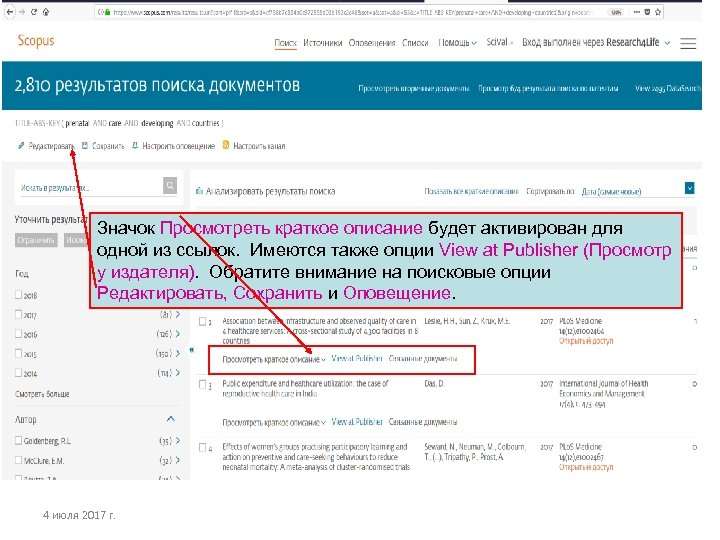Open the hamburger menu at top right
The height and width of the screenshot is (540, 720).
pos(688,43)
